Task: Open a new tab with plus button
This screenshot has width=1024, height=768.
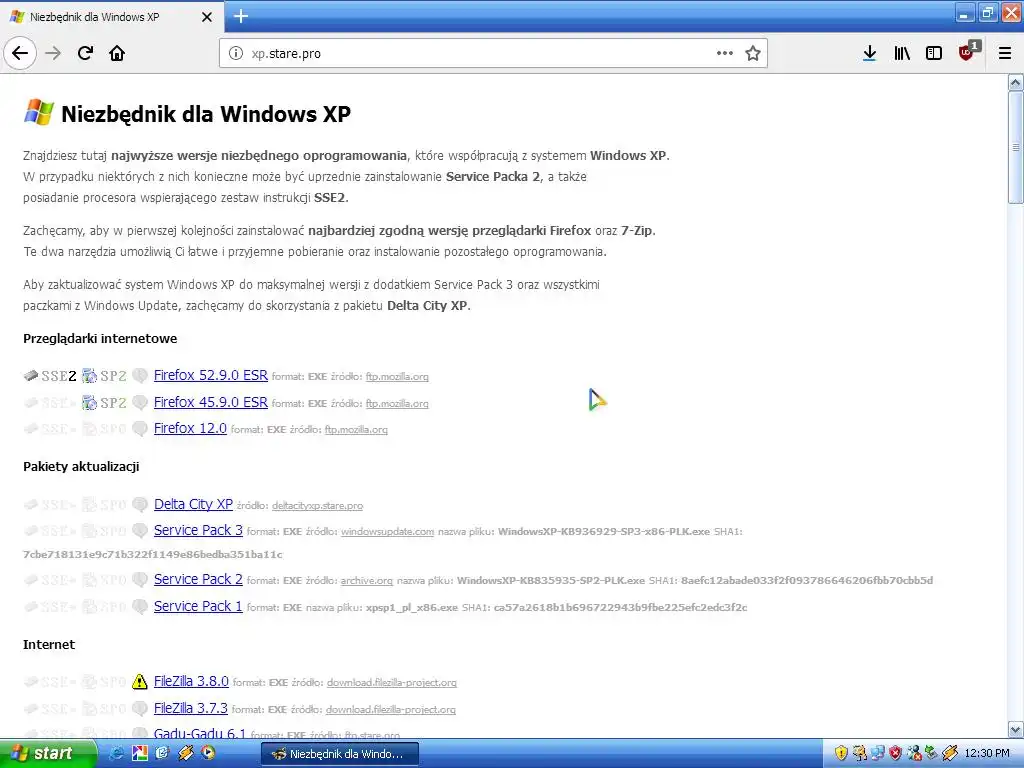Action: [x=241, y=16]
